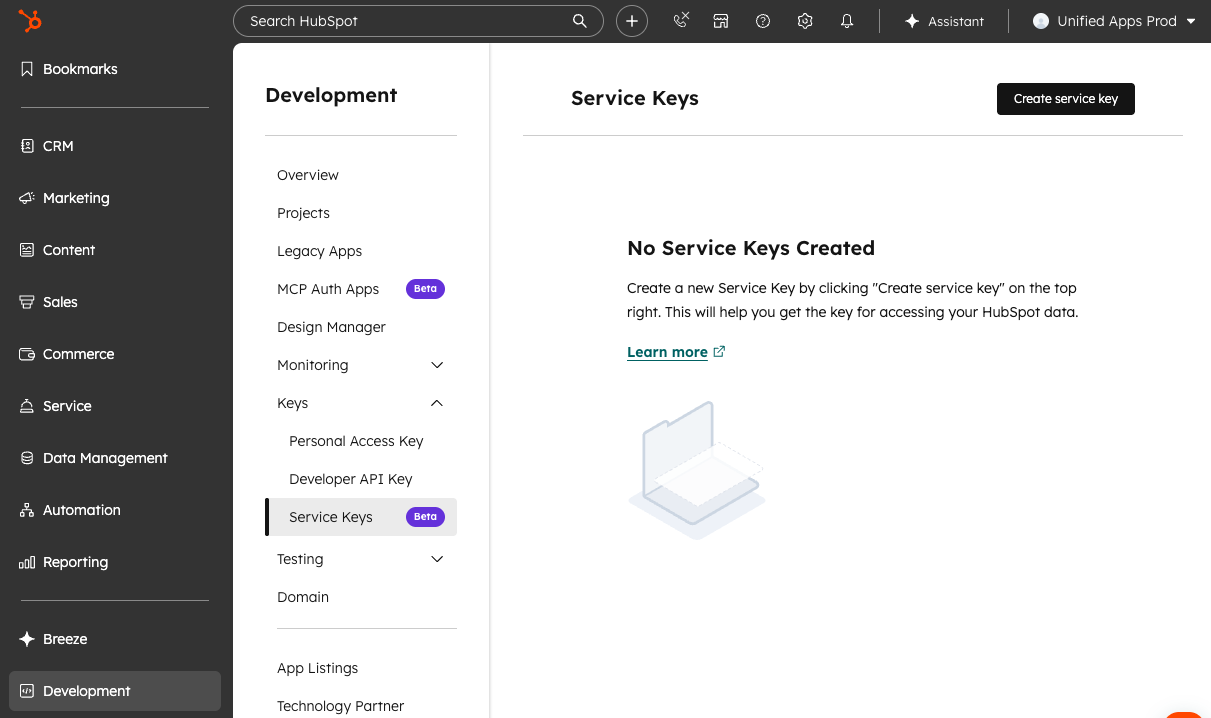The image size is (1211, 718).
Task: Open the Domain page
Action: [303, 597]
